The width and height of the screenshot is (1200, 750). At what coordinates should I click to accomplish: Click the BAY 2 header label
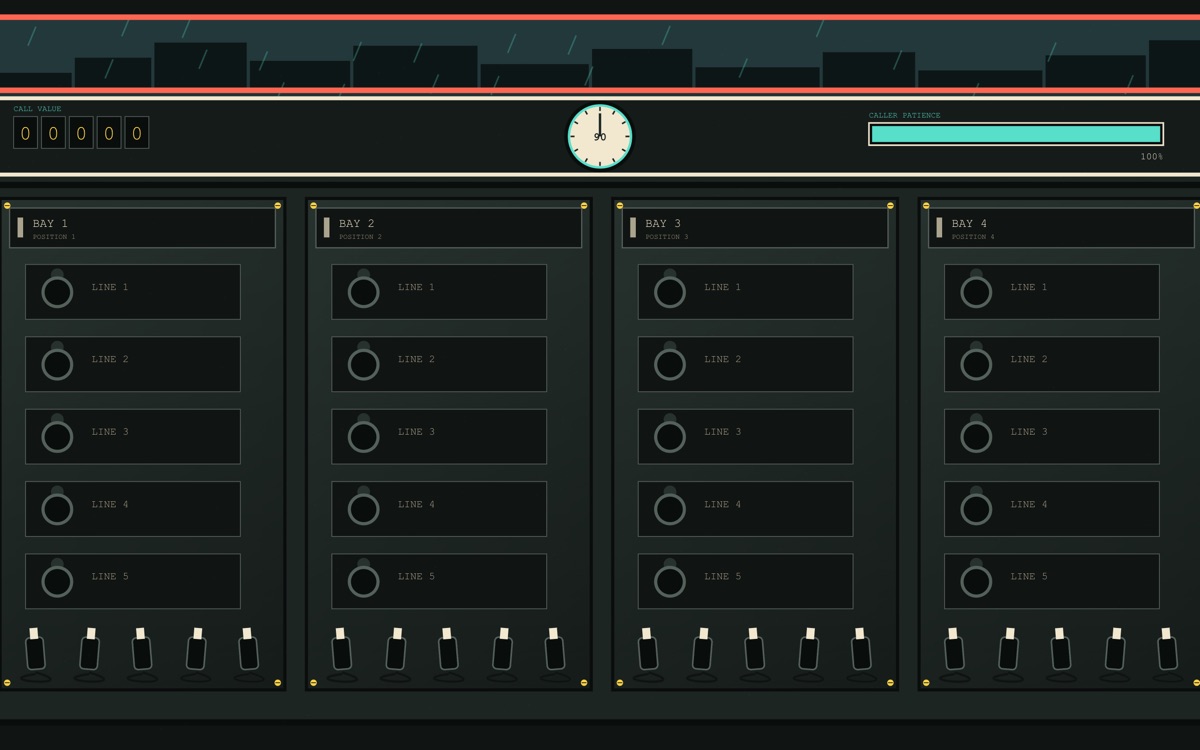coord(357,224)
